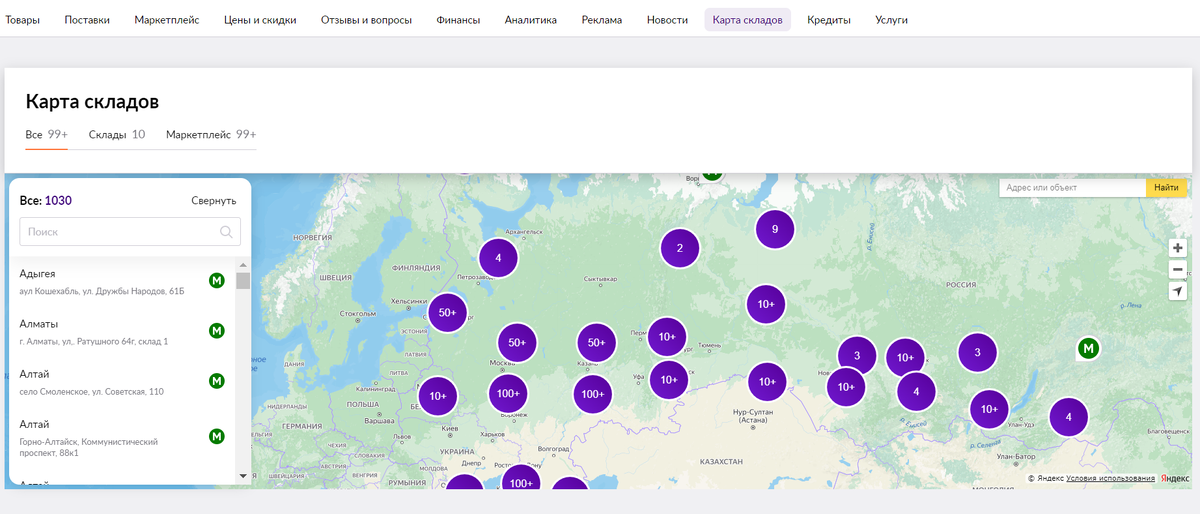Open the 10+ cluster near Уфа
The image size is (1200, 514).
click(x=669, y=380)
